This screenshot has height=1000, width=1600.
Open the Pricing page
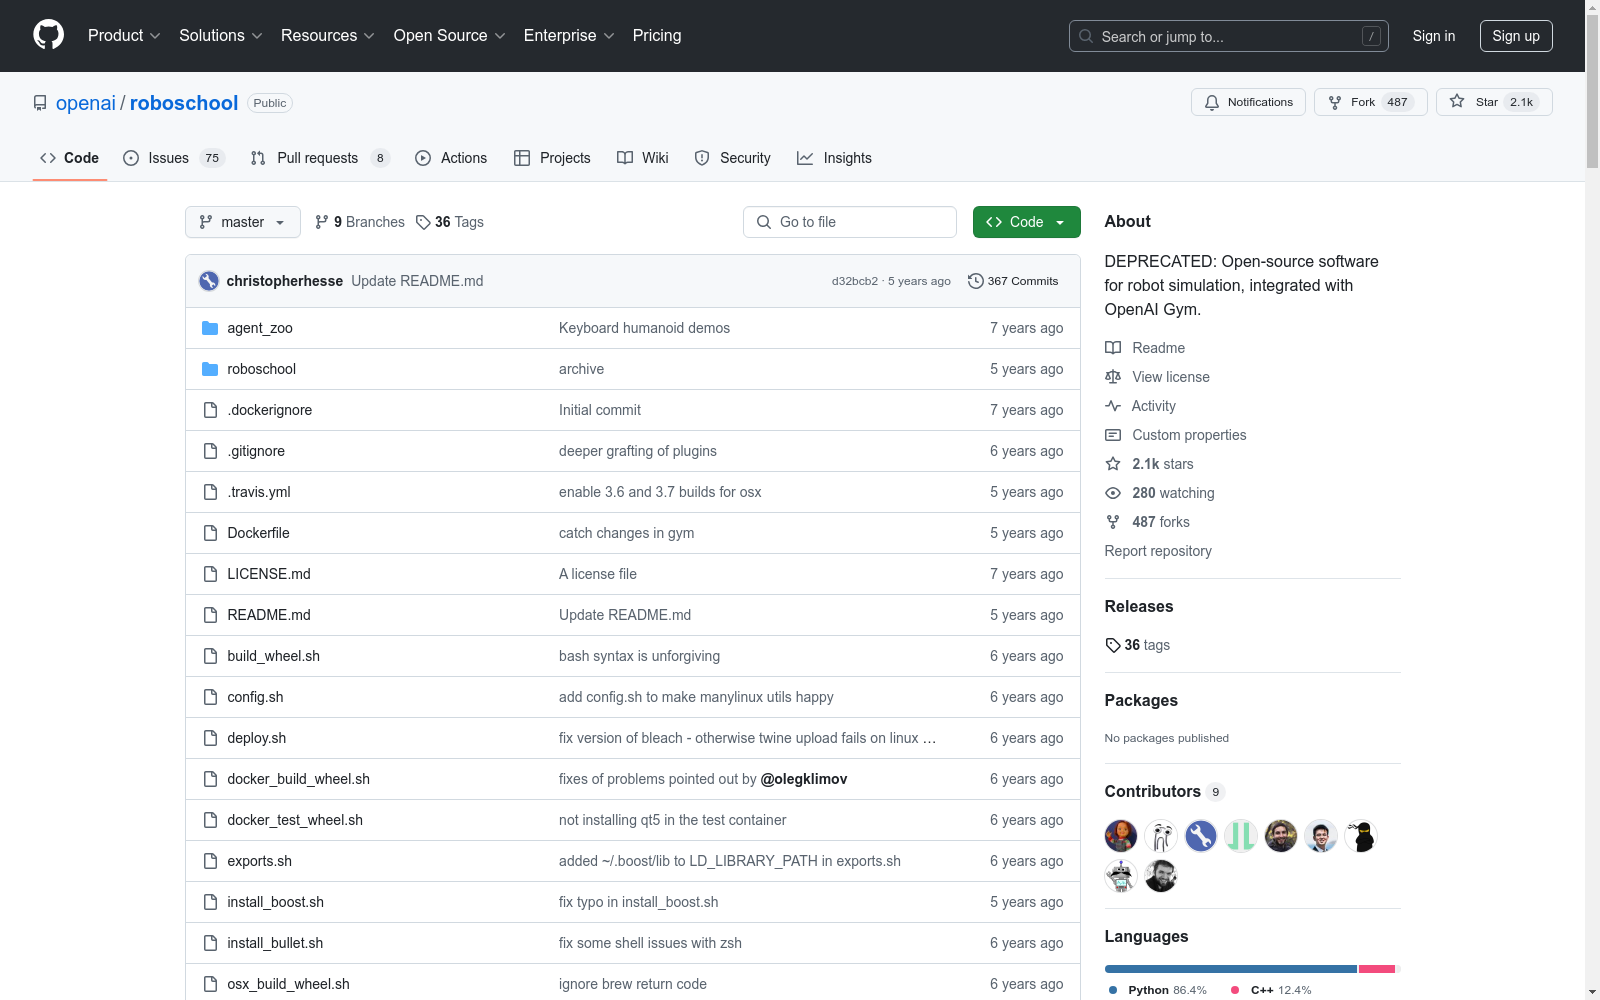(x=657, y=35)
